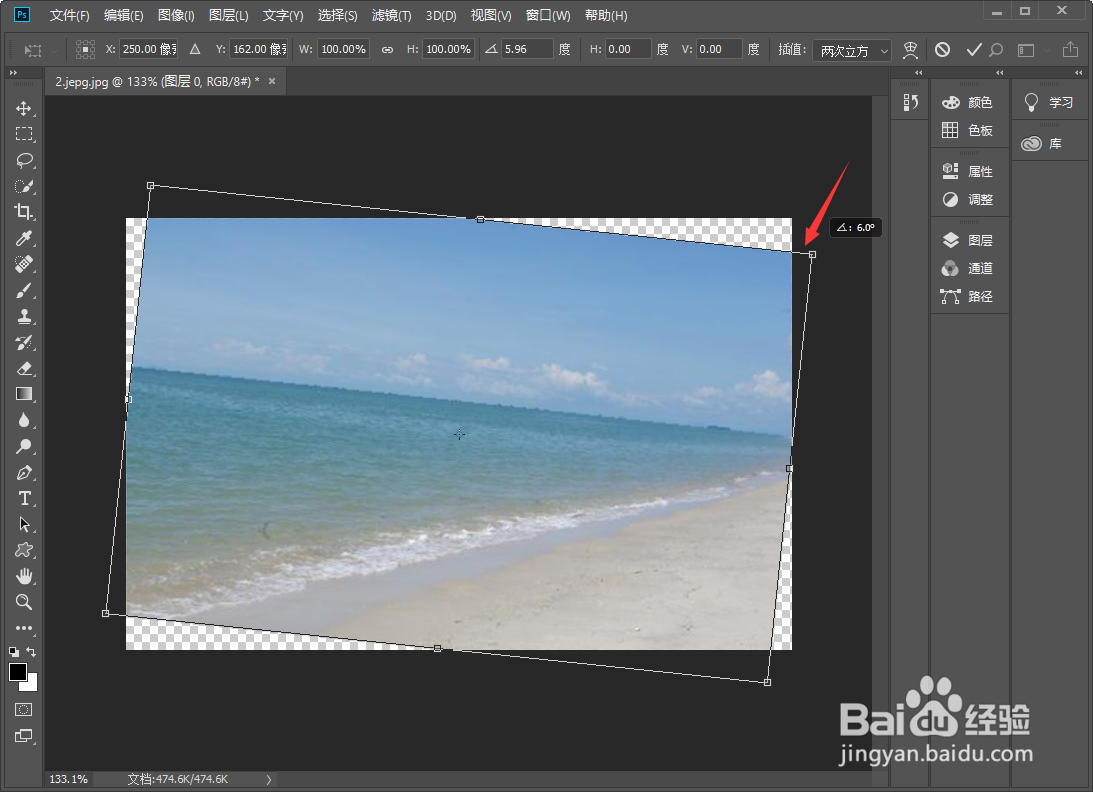Expand the tools panel double-arrow
1093x792 pixels.
pyautogui.click(x=13, y=73)
